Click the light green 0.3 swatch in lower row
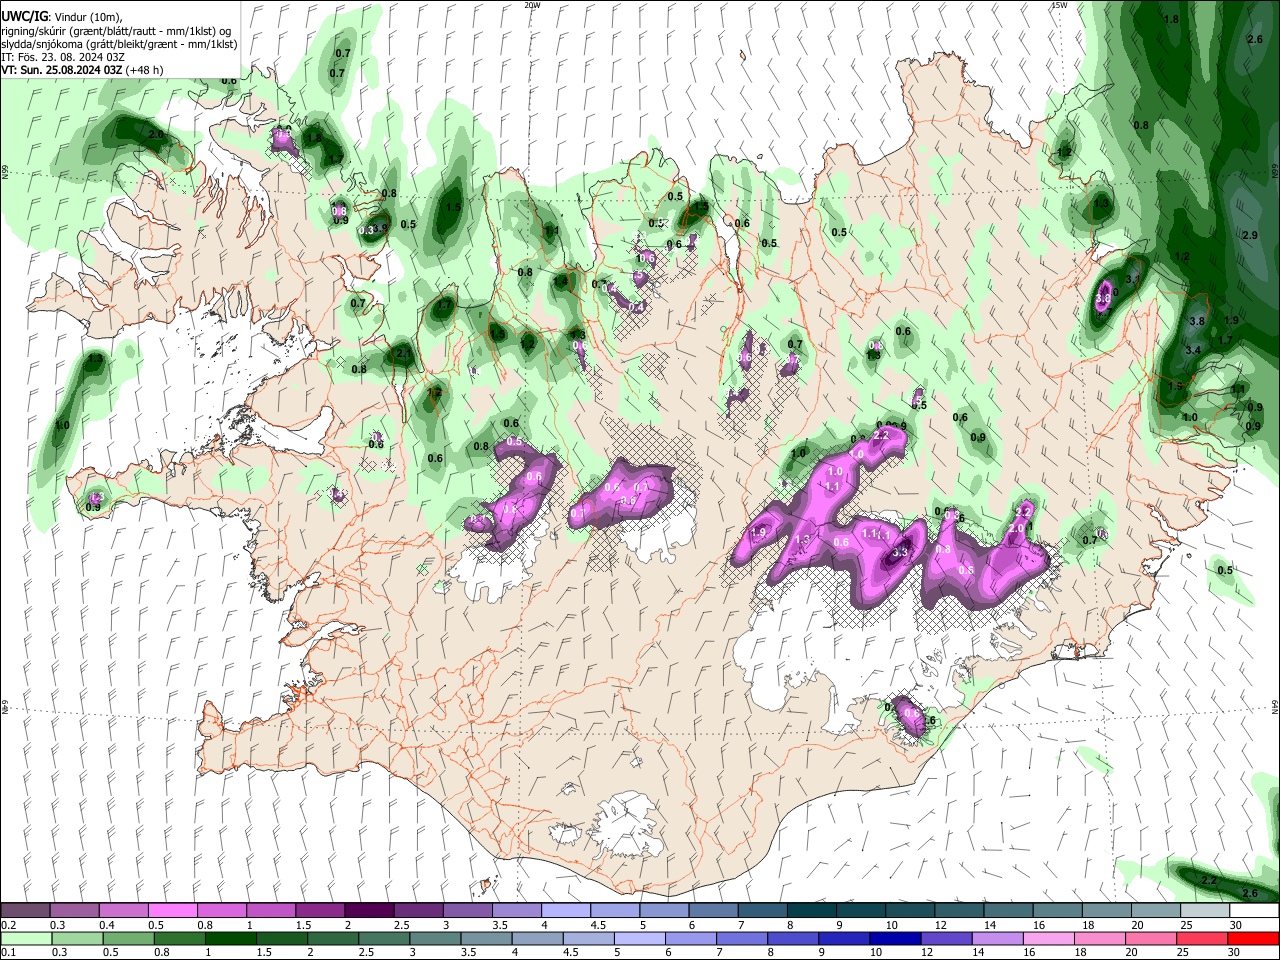 coord(77,938)
